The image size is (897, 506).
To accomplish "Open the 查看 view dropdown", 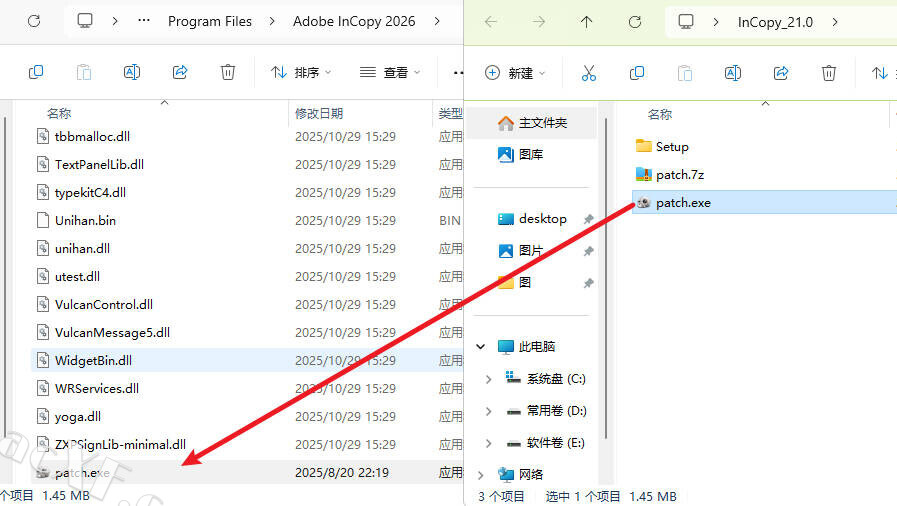I will point(390,72).
